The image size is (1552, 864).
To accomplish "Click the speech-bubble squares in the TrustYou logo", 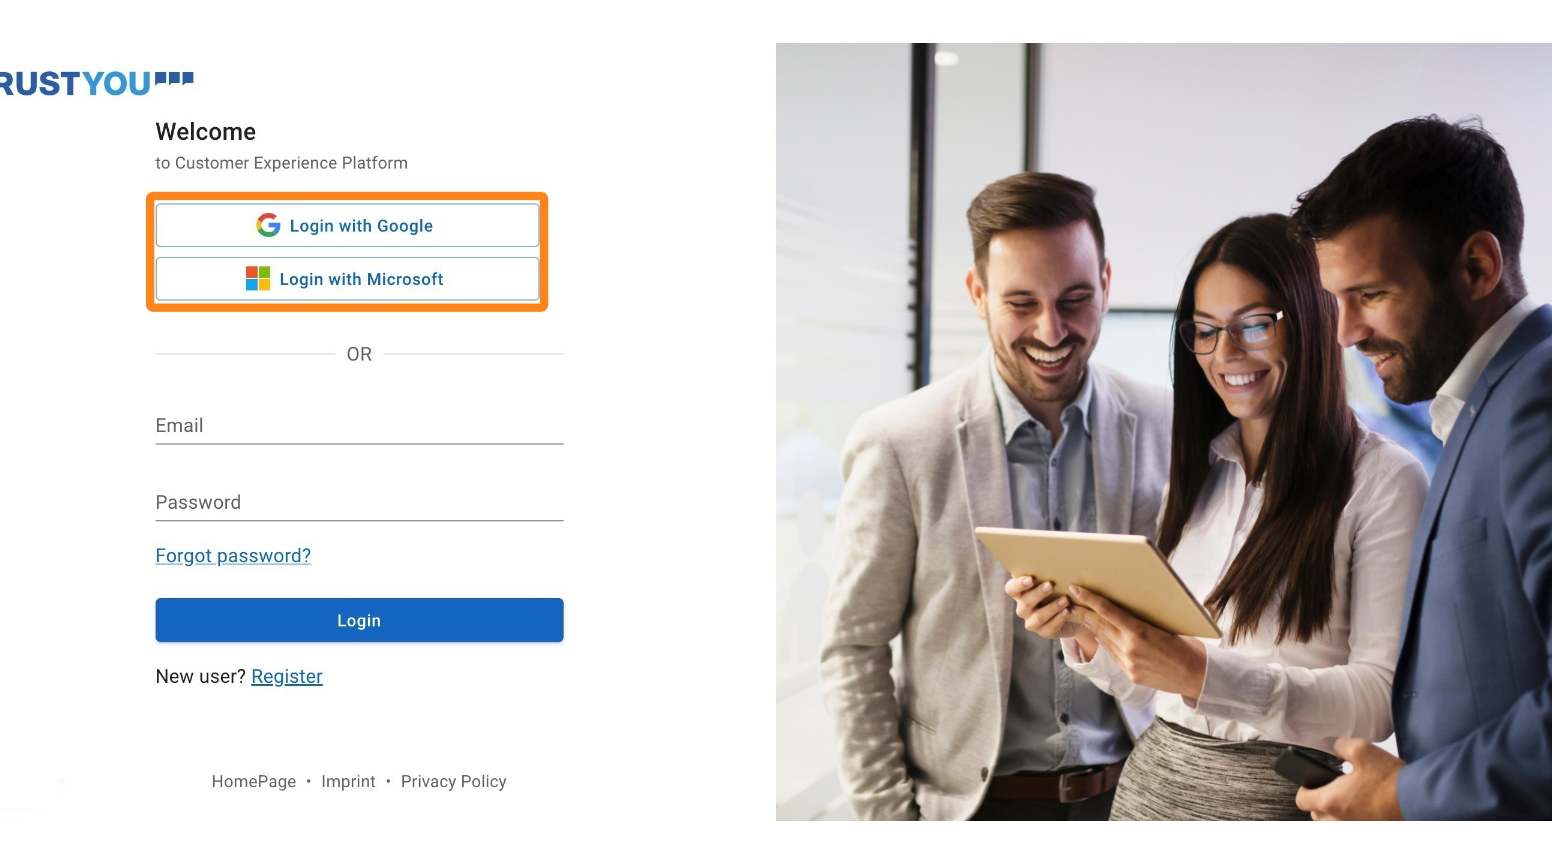I will tap(174, 78).
